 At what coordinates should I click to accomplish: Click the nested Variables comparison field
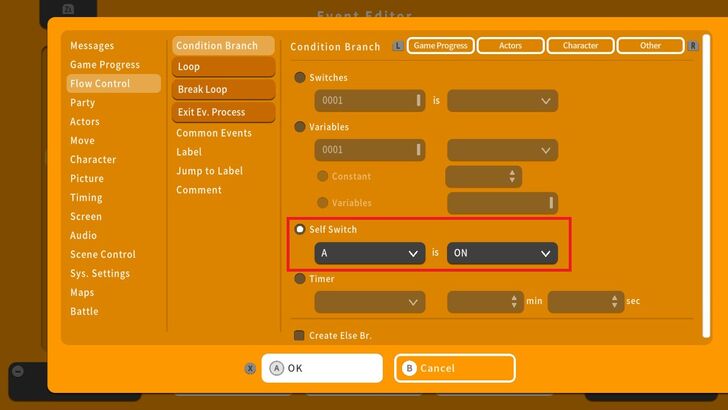502,203
